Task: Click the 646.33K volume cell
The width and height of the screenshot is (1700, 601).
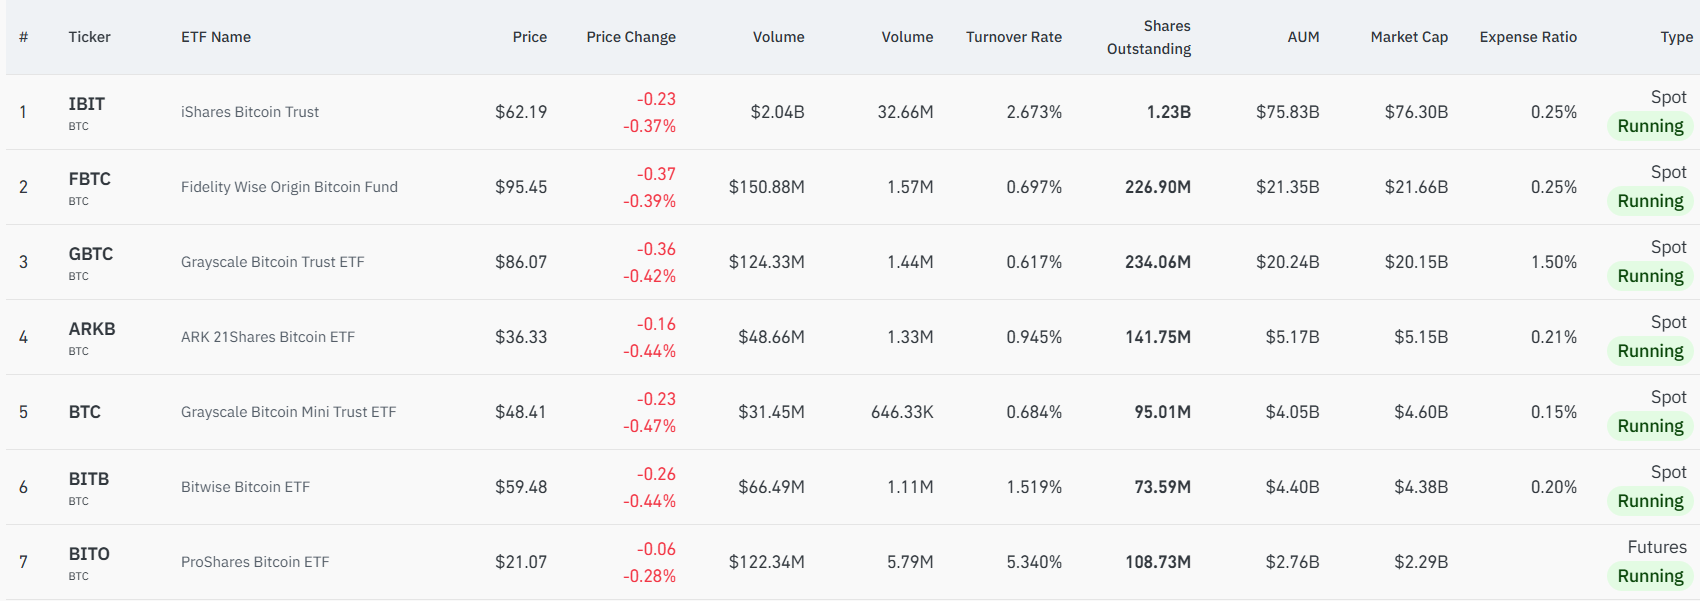Action: (902, 412)
